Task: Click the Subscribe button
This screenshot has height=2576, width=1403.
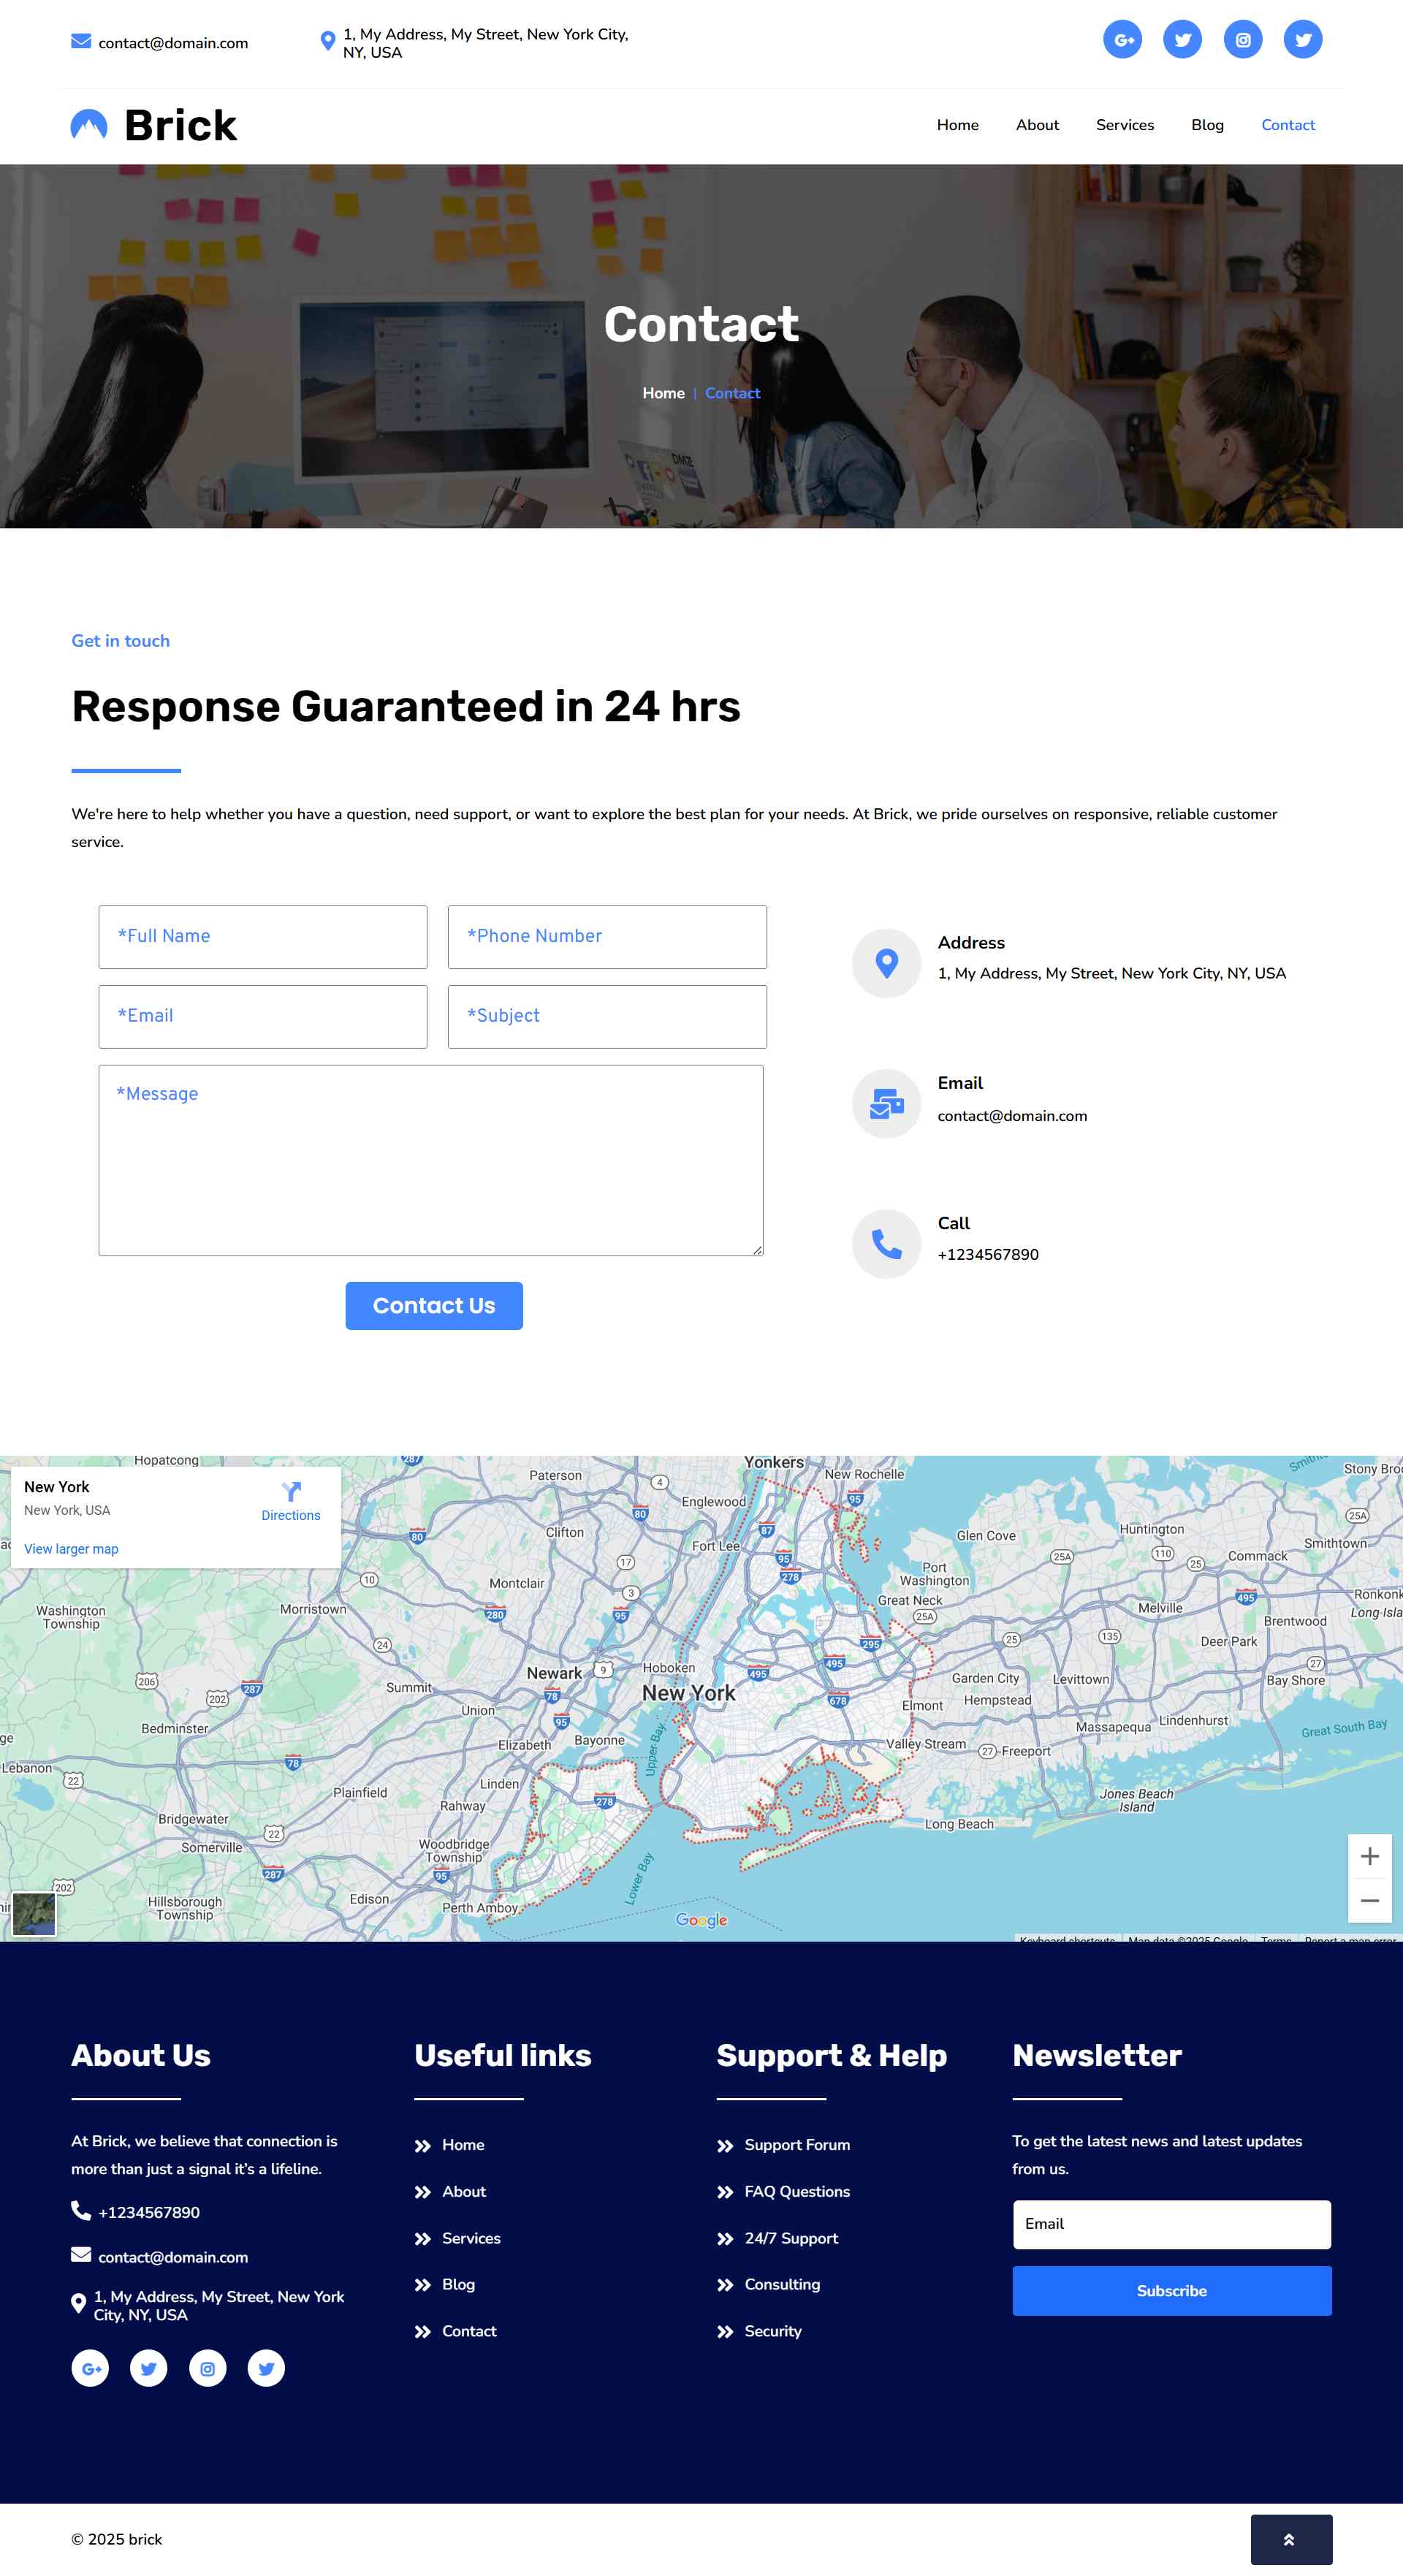Action: pyautogui.click(x=1171, y=2291)
